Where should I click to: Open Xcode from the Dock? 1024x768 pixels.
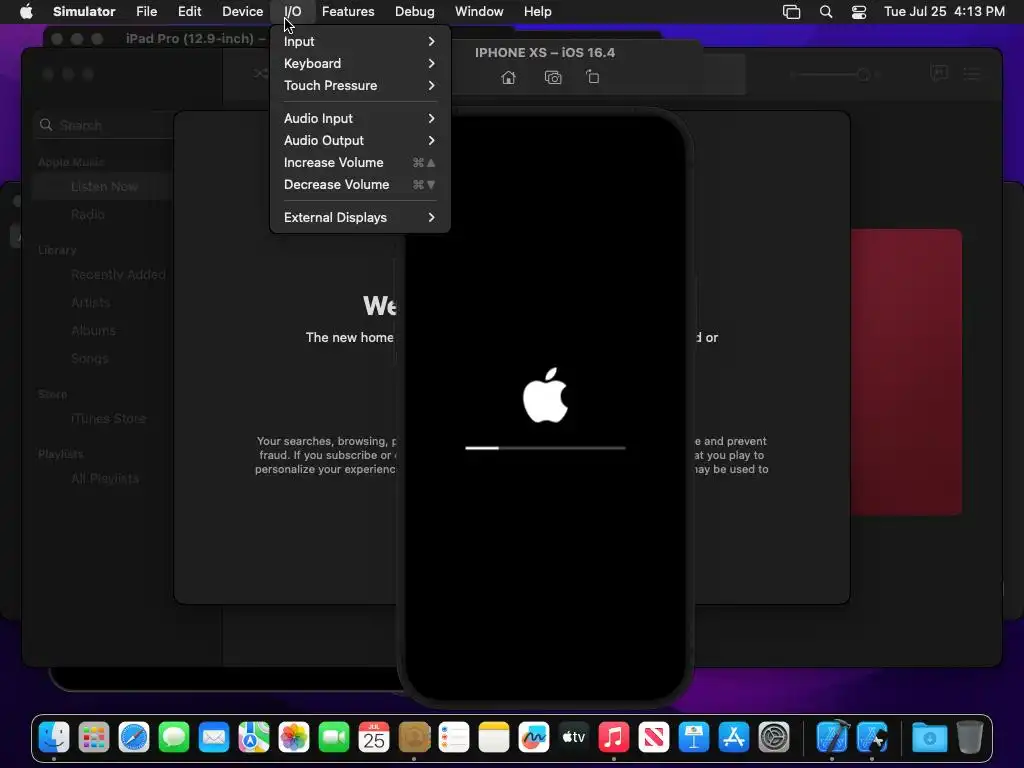click(x=832, y=737)
